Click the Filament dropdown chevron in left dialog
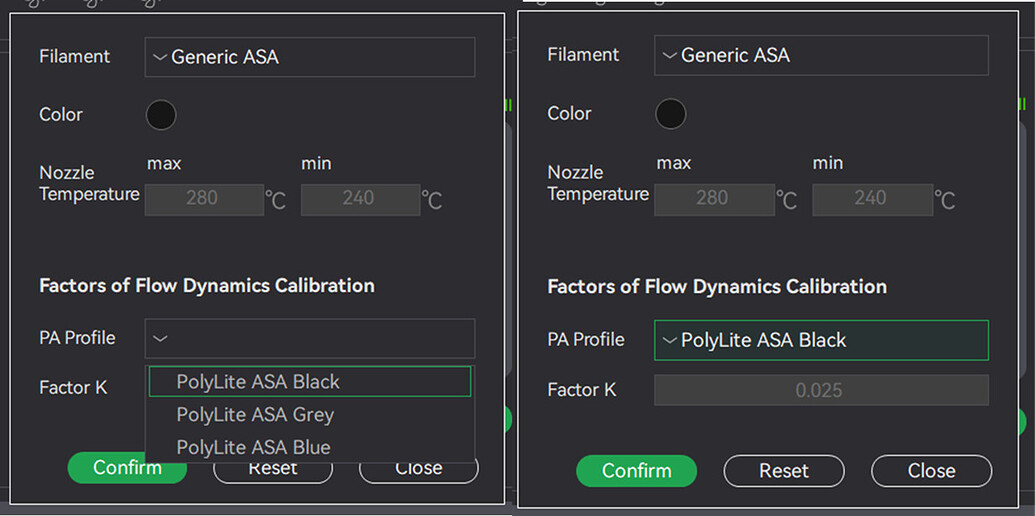Viewport: 1035px width, 516px height. click(x=160, y=57)
